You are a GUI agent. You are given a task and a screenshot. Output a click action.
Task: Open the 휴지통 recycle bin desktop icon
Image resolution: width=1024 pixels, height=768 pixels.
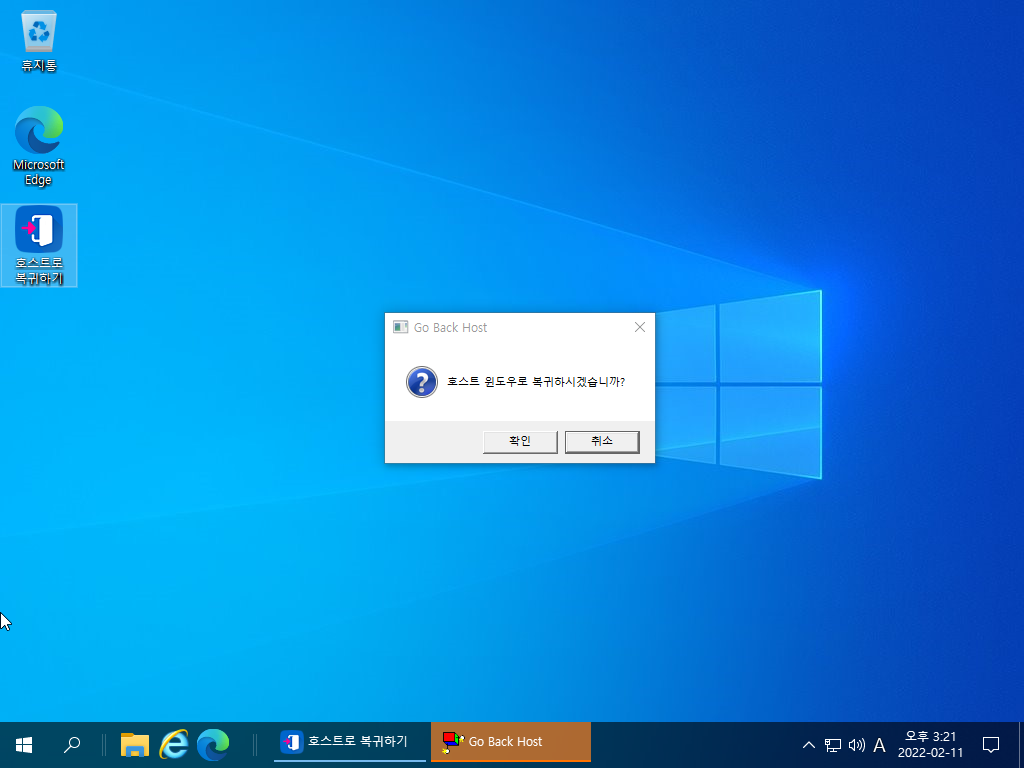click(x=39, y=40)
